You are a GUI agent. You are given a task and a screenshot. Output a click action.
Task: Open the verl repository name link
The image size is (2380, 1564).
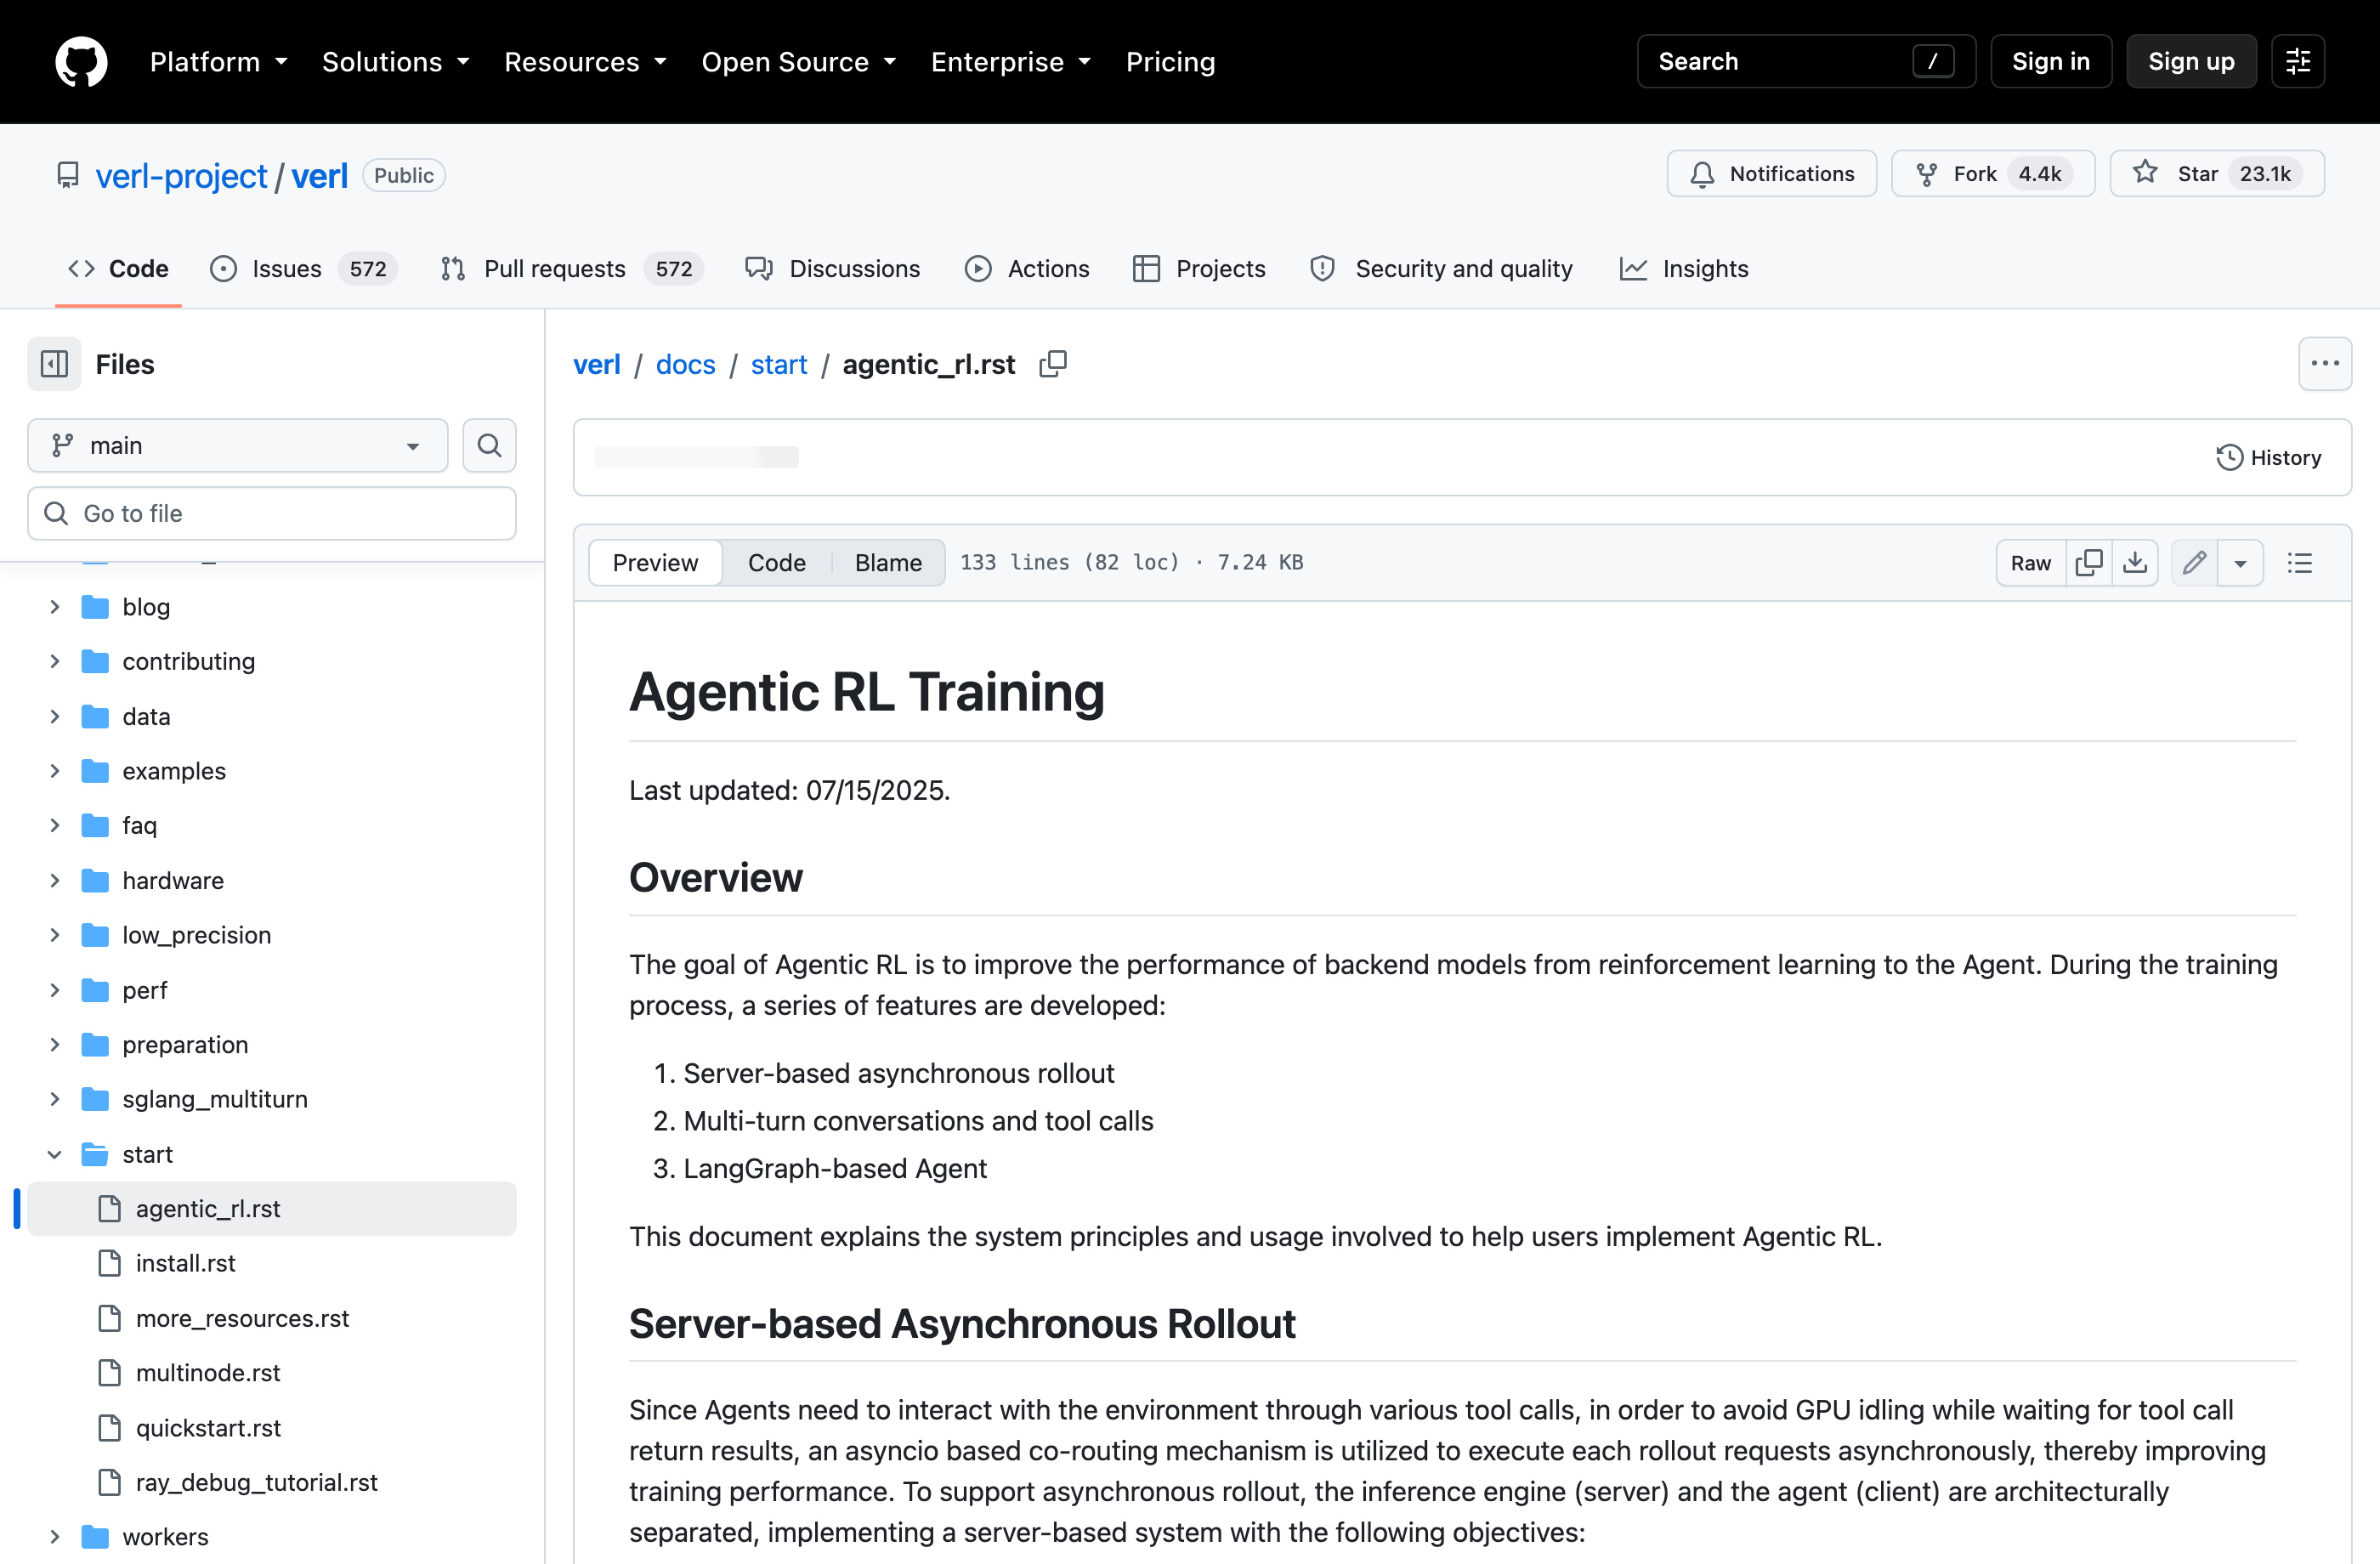tap(320, 176)
